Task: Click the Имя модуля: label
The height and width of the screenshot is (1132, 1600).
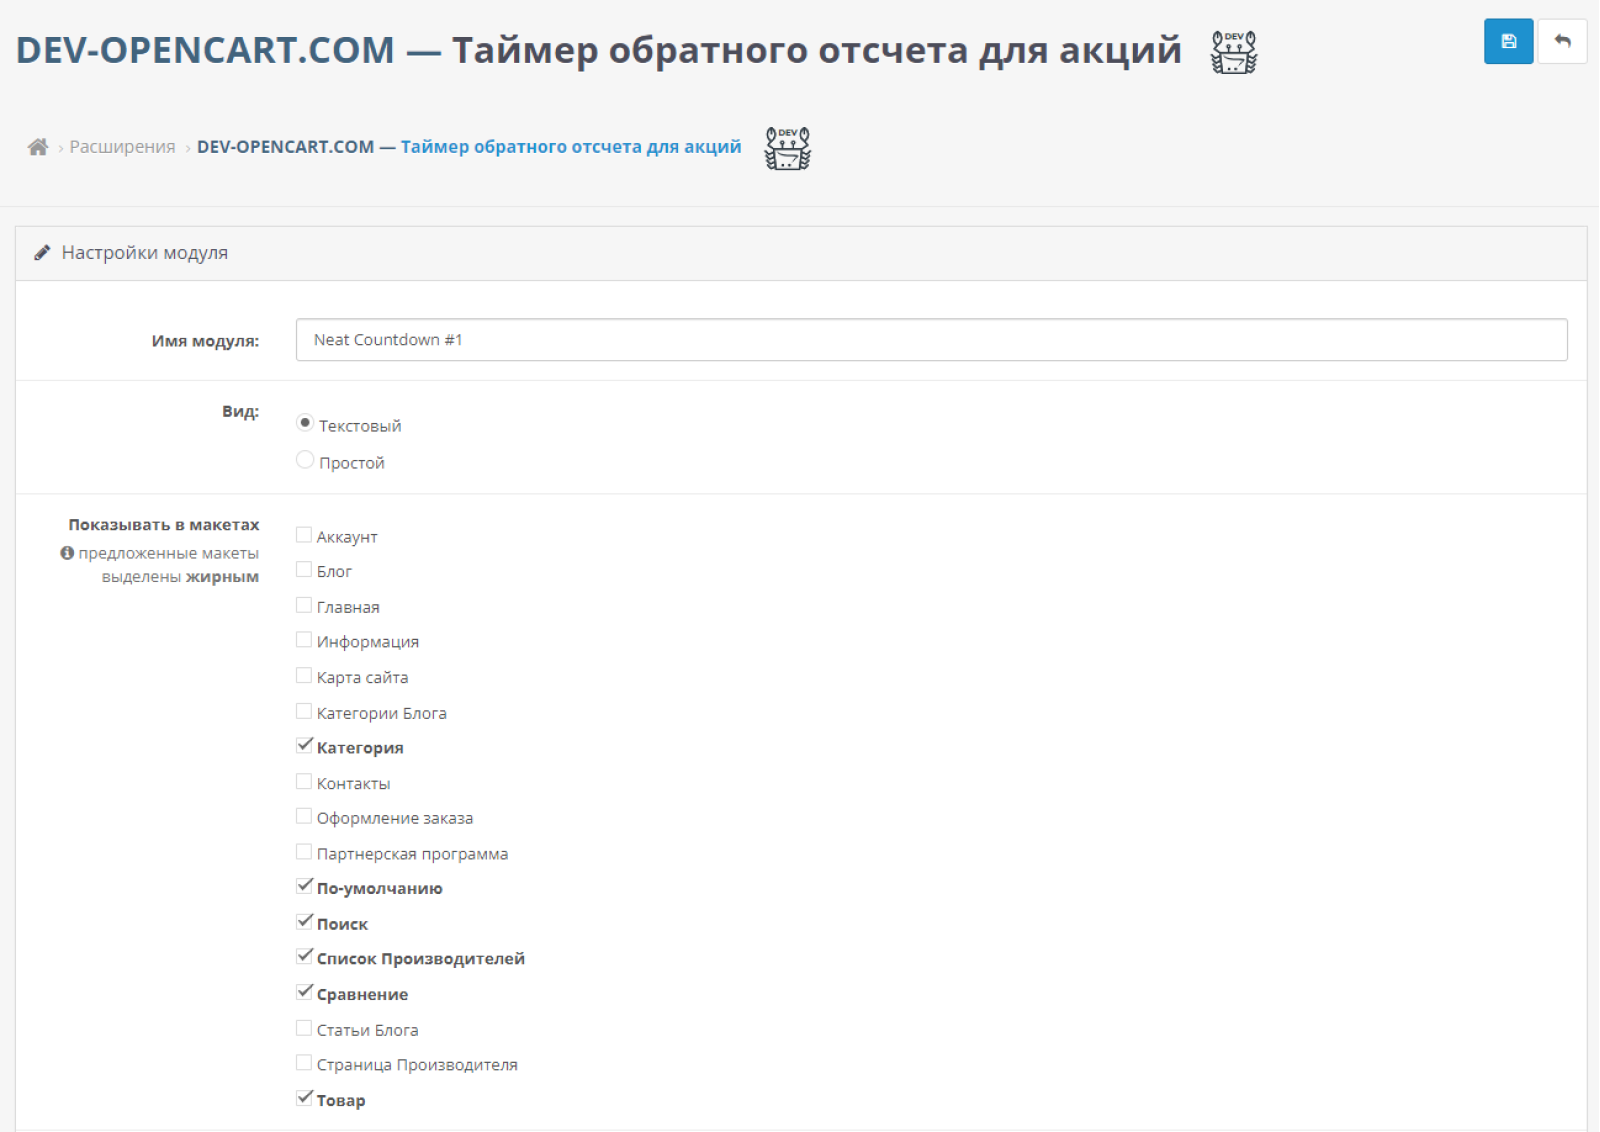Action: point(205,341)
